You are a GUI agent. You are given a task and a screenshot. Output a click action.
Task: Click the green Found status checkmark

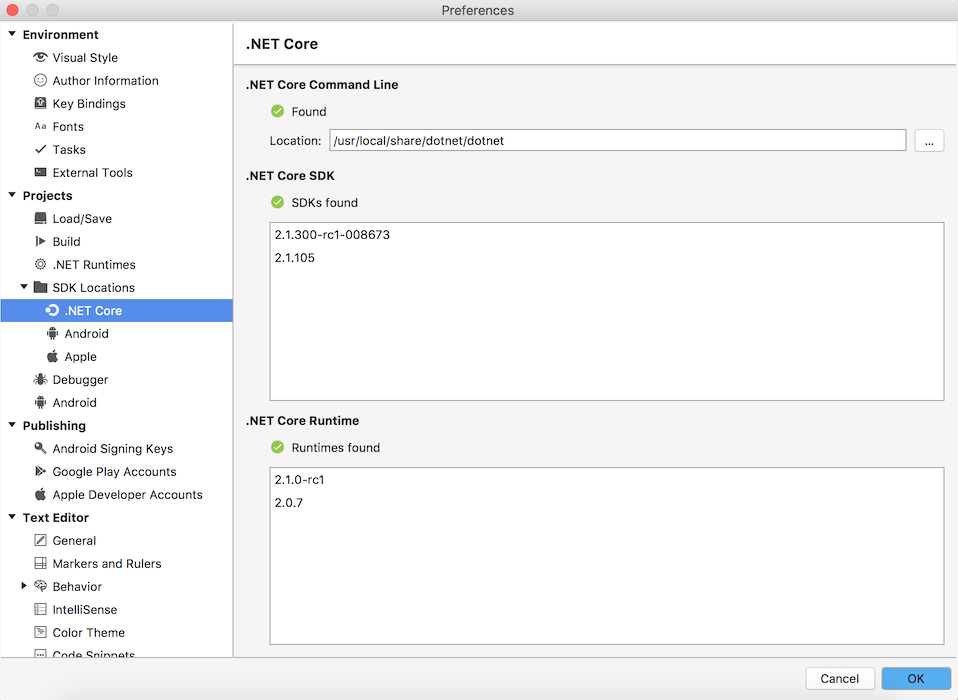click(x=277, y=111)
